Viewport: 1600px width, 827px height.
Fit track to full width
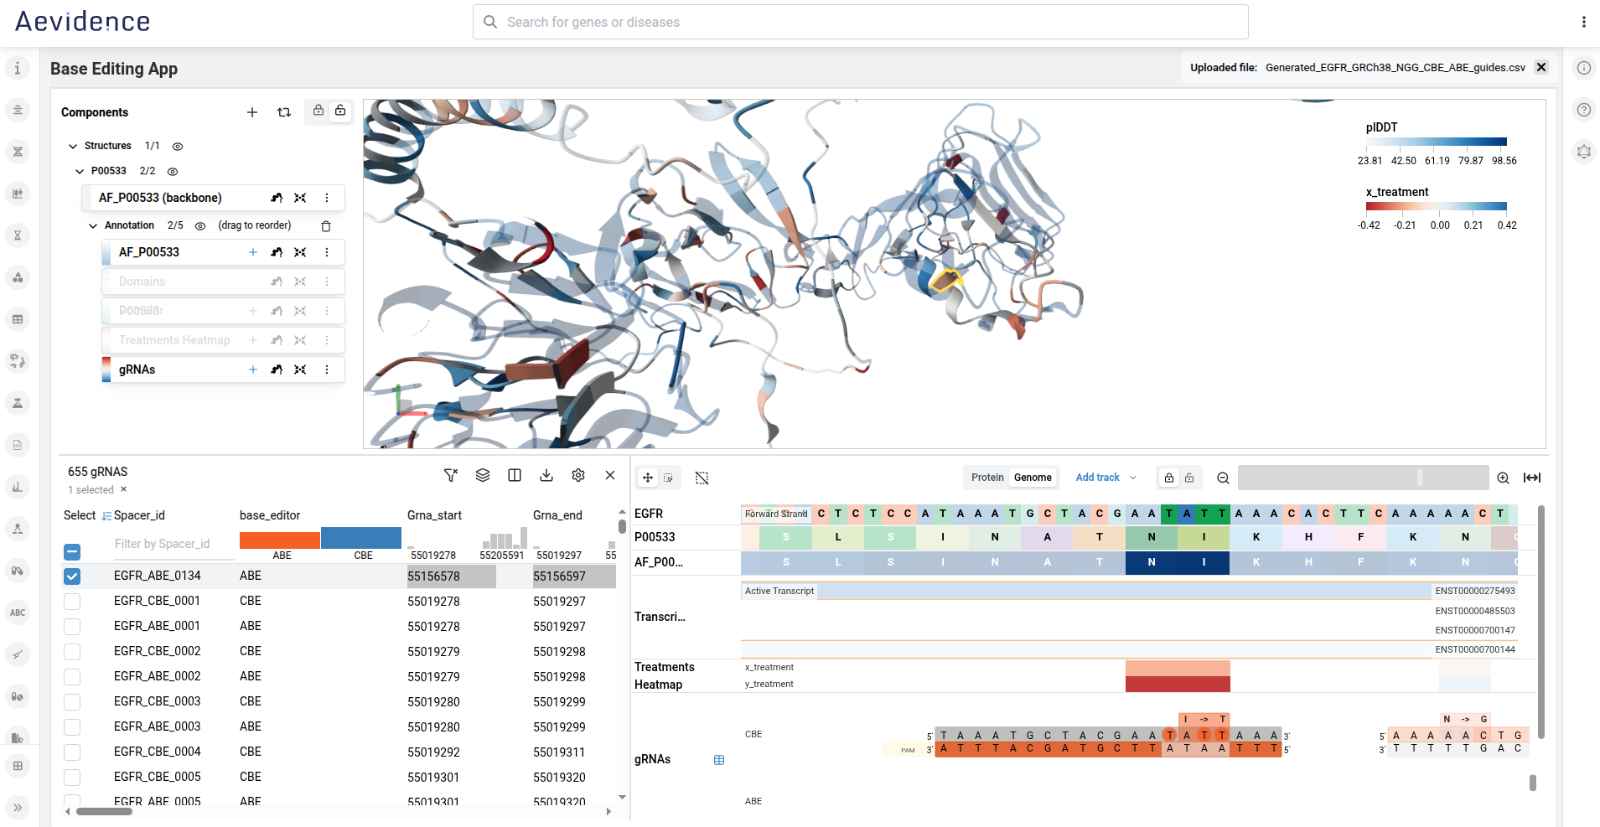coord(1532,478)
